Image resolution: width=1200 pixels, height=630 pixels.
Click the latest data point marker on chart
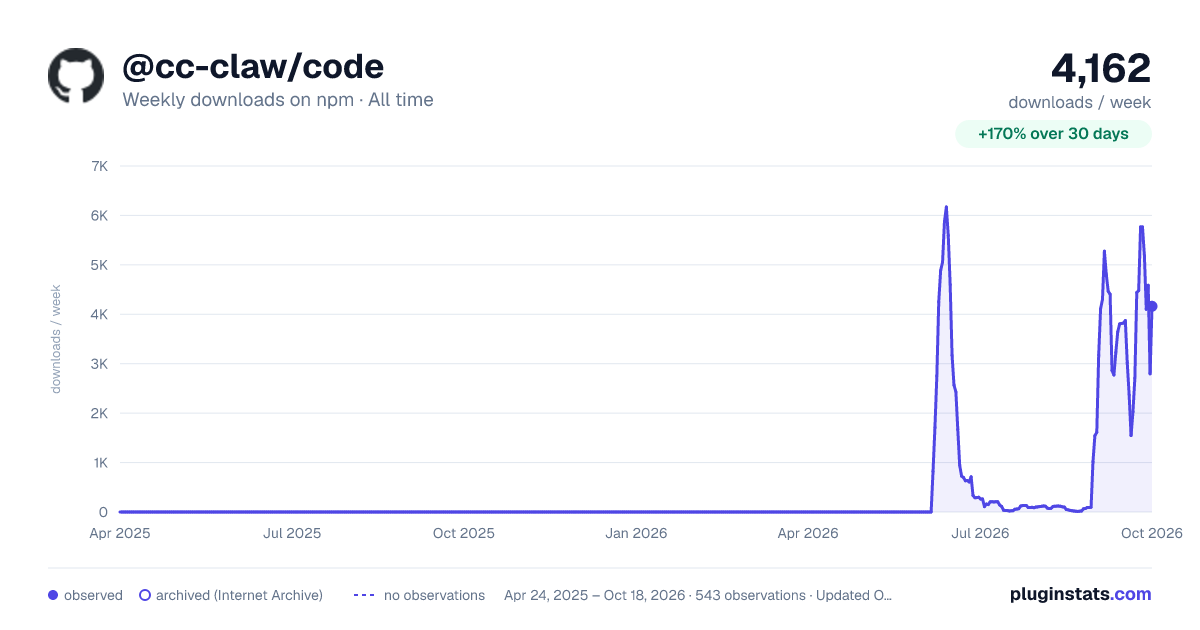point(1152,306)
